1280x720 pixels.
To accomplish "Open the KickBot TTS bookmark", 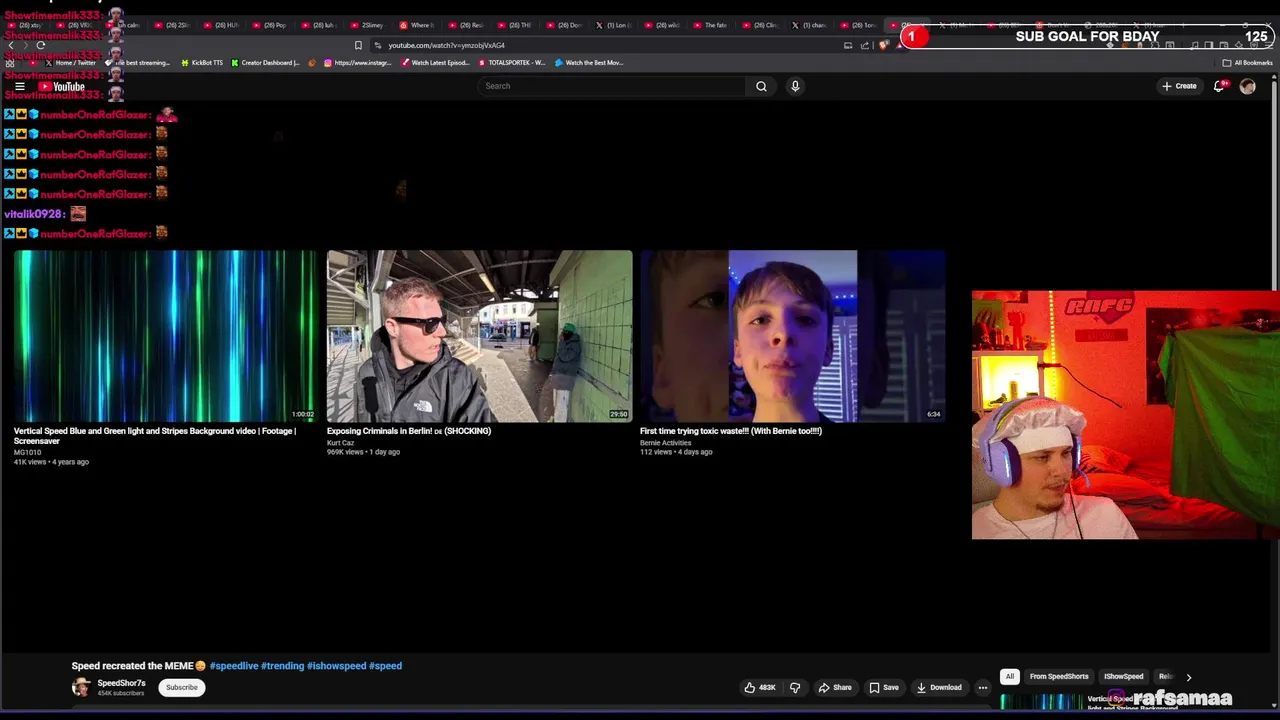I will coord(201,62).
